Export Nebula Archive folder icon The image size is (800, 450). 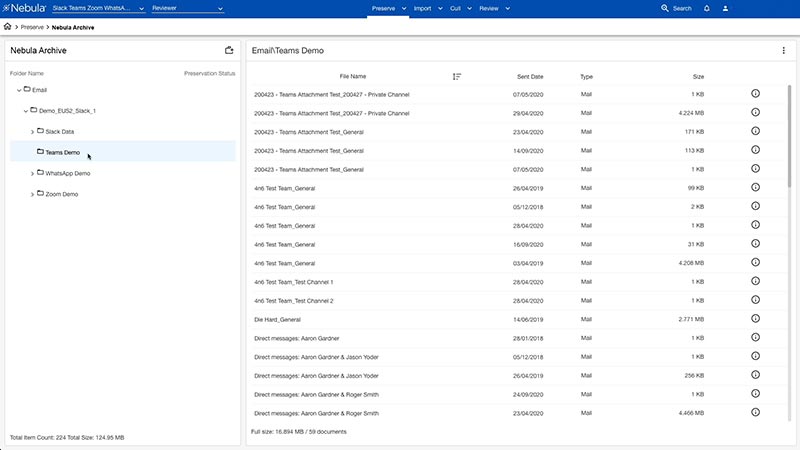pyautogui.click(x=229, y=50)
